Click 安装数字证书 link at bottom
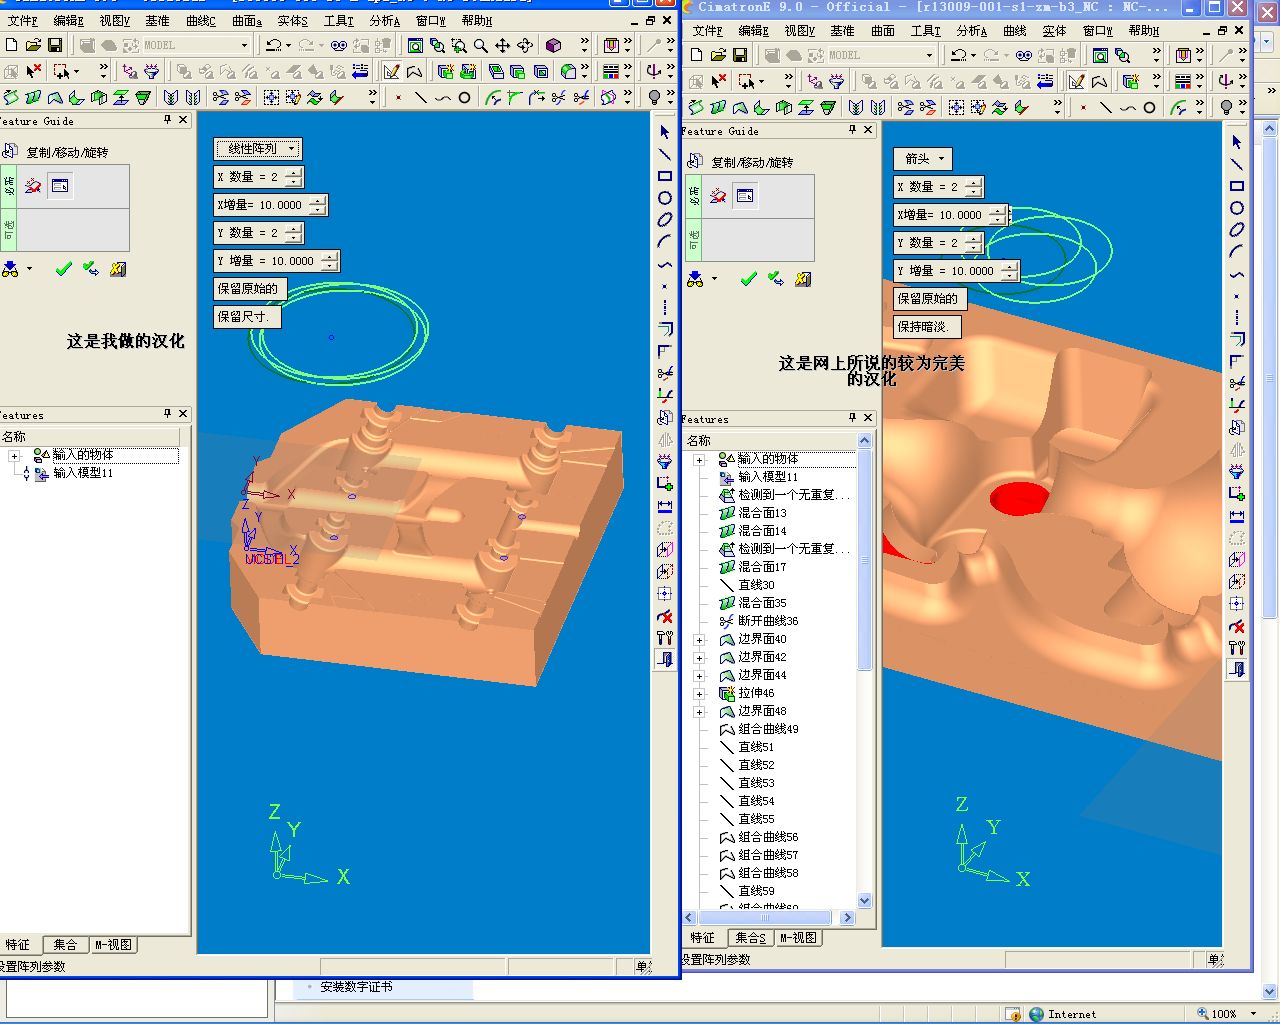The width and height of the screenshot is (1280, 1024). tap(356, 987)
